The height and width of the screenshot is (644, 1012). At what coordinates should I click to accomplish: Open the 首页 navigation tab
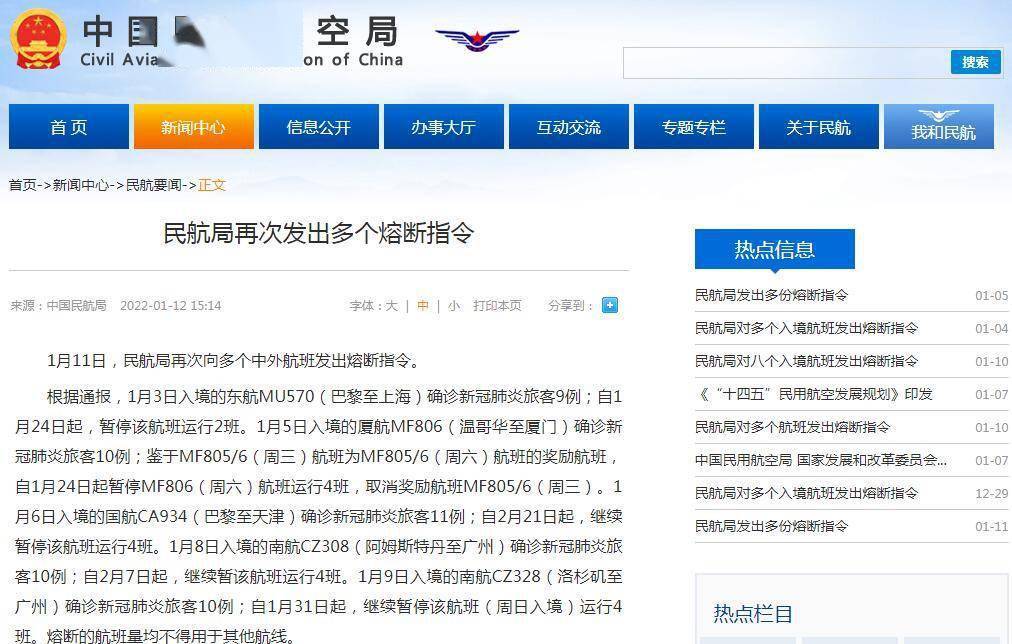tap(68, 126)
